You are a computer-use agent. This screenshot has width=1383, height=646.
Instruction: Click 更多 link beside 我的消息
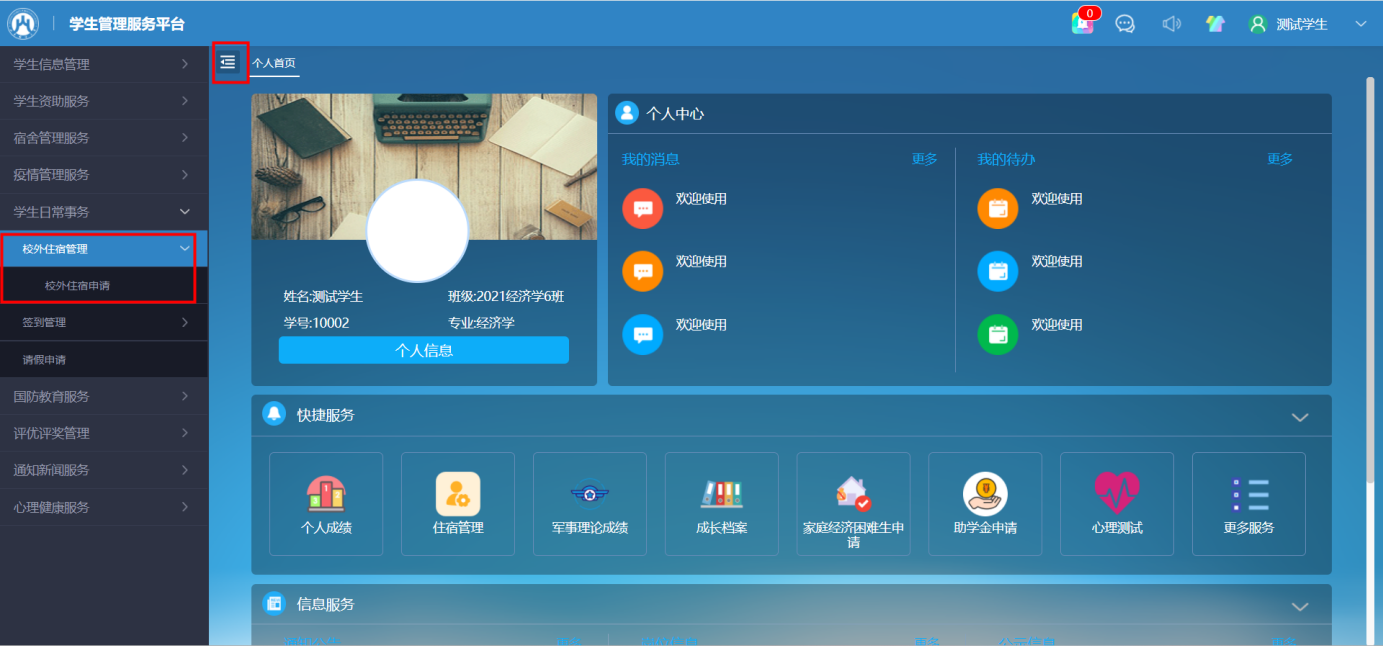tap(924, 159)
